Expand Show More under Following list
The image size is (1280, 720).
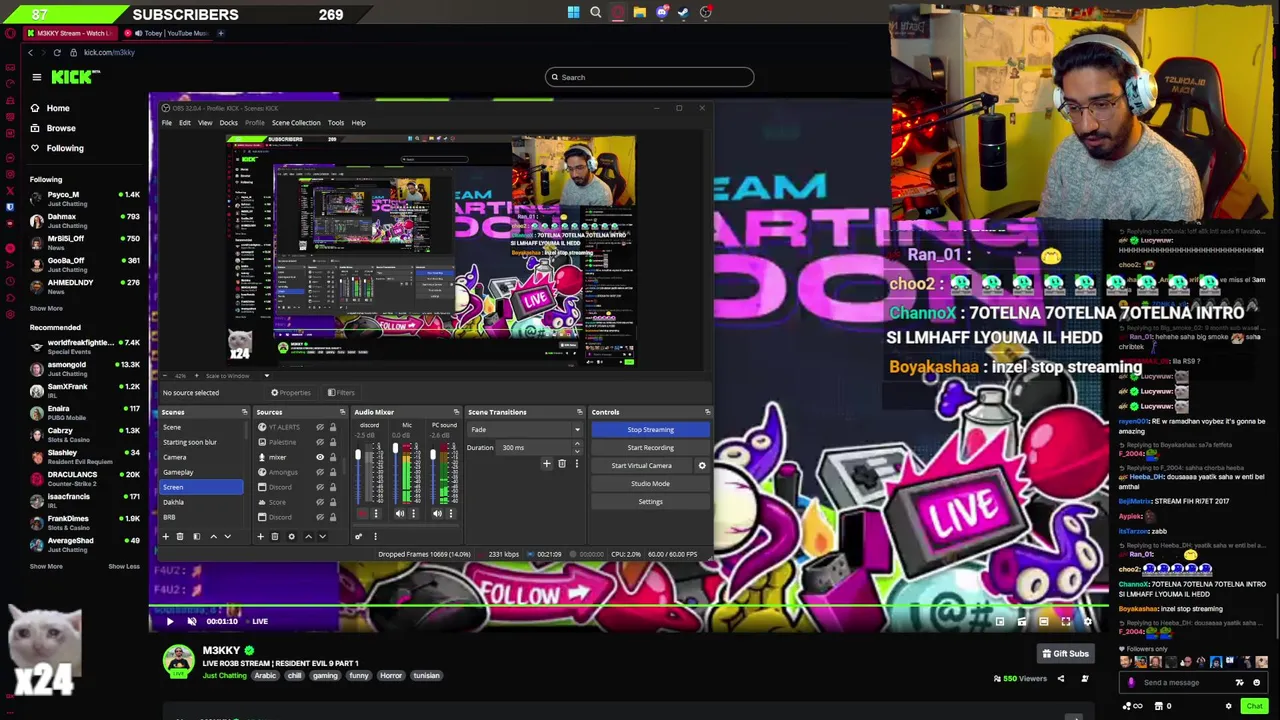(46, 308)
